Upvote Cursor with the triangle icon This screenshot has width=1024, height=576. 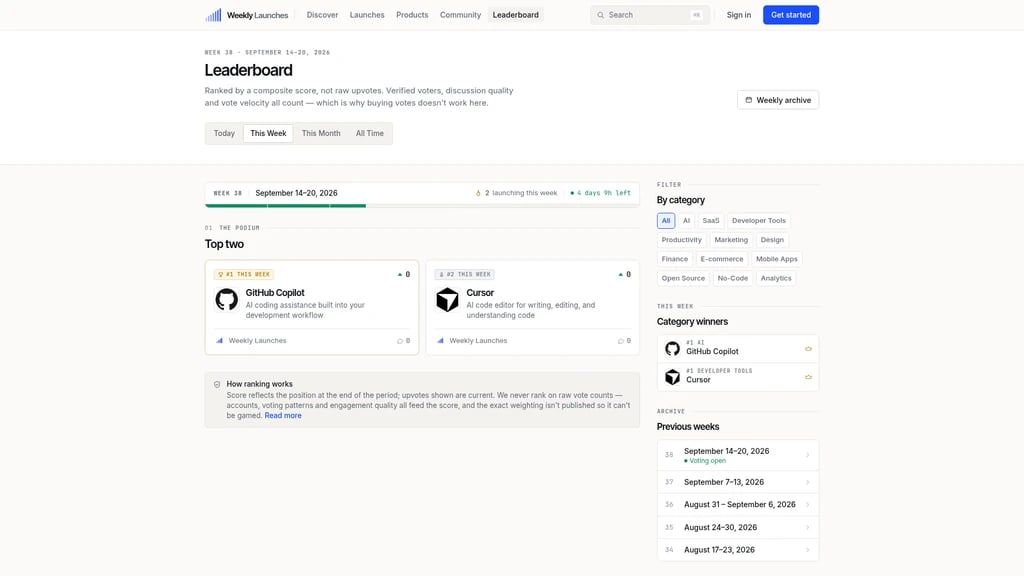click(620, 274)
